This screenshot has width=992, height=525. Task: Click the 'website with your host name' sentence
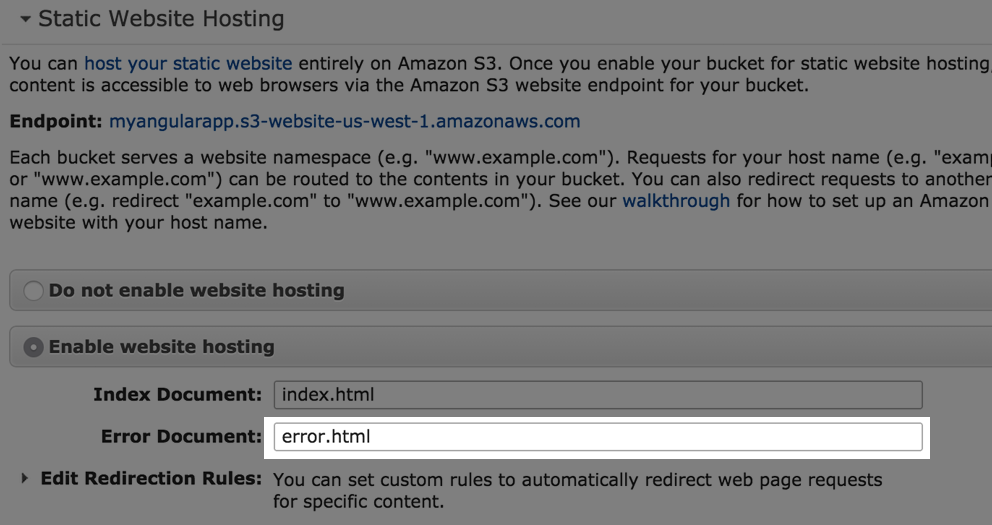(x=138, y=223)
